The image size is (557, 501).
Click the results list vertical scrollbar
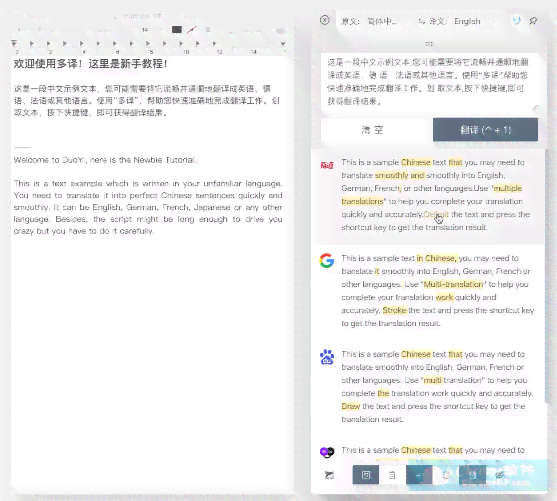pyautogui.click(x=546, y=275)
